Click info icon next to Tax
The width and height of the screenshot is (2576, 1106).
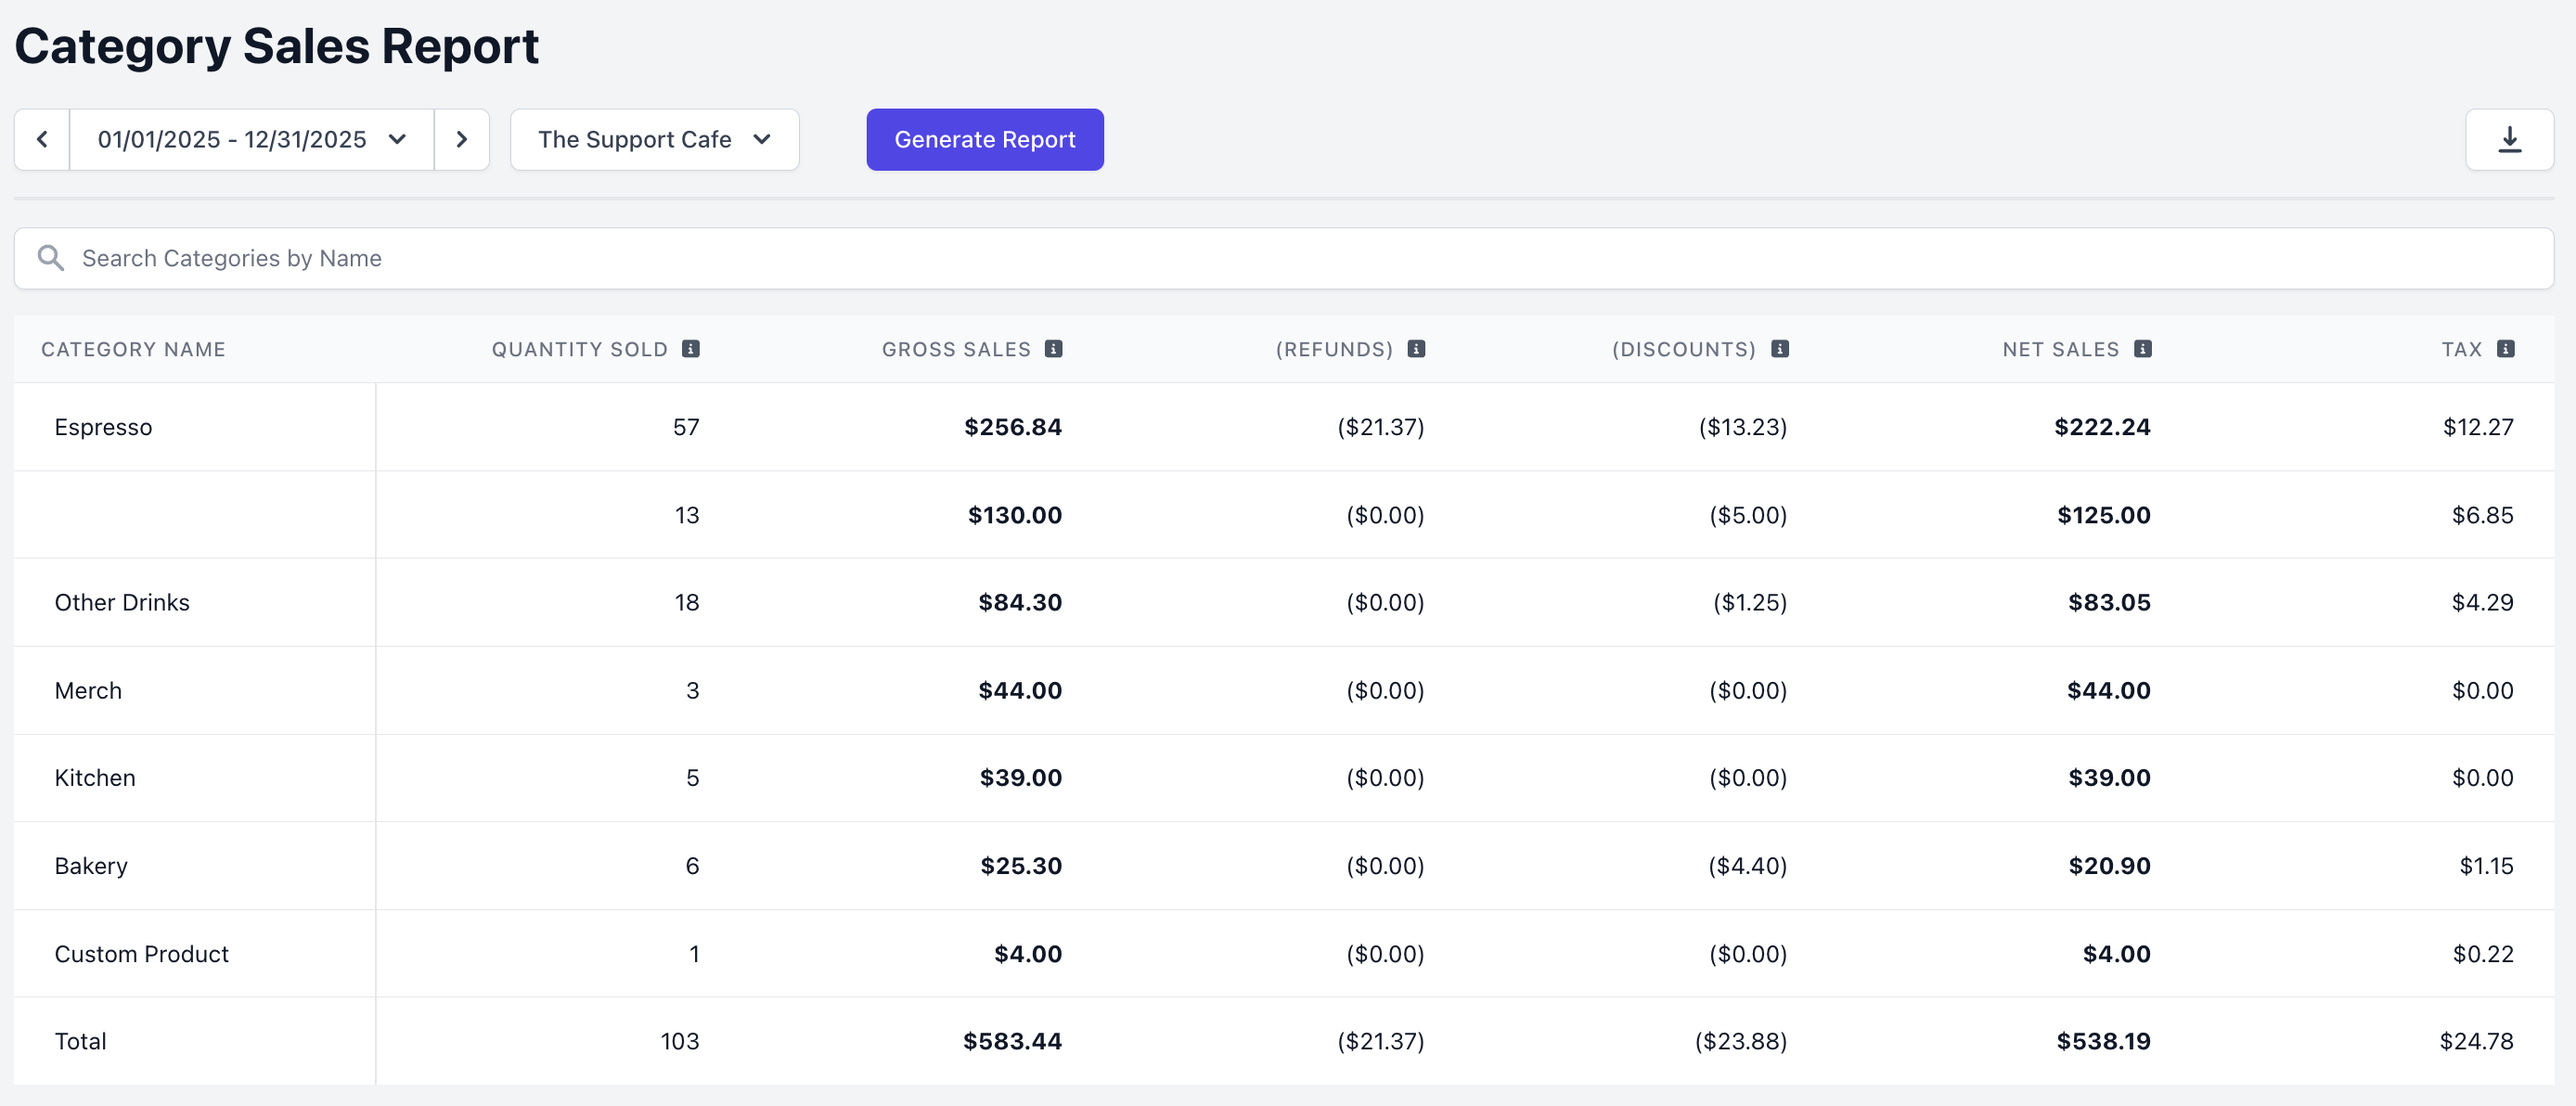tap(2505, 349)
